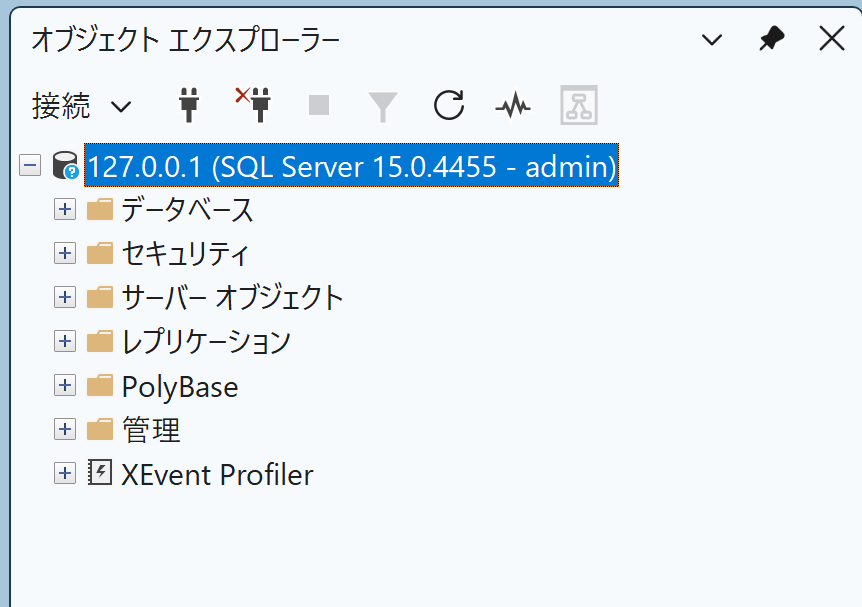Close the オブジェクト エクスプローラー panel
Viewport: 862px width, 607px height.
(x=832, y=38)
